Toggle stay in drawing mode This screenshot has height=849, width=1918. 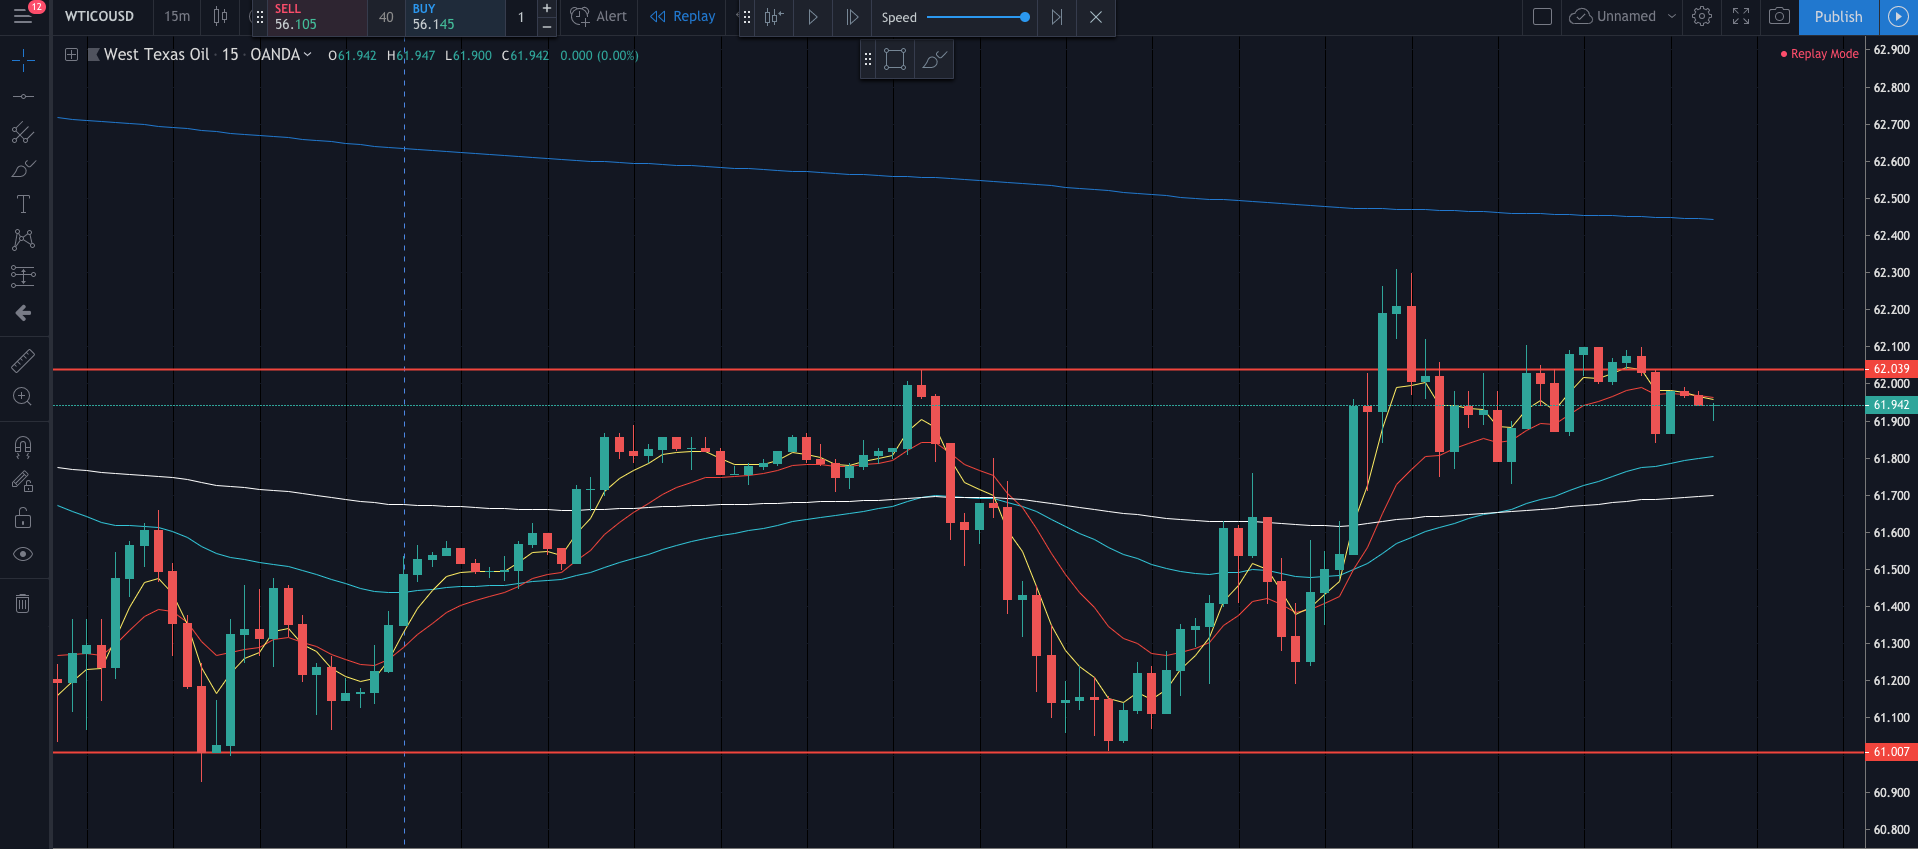[22, 482]
